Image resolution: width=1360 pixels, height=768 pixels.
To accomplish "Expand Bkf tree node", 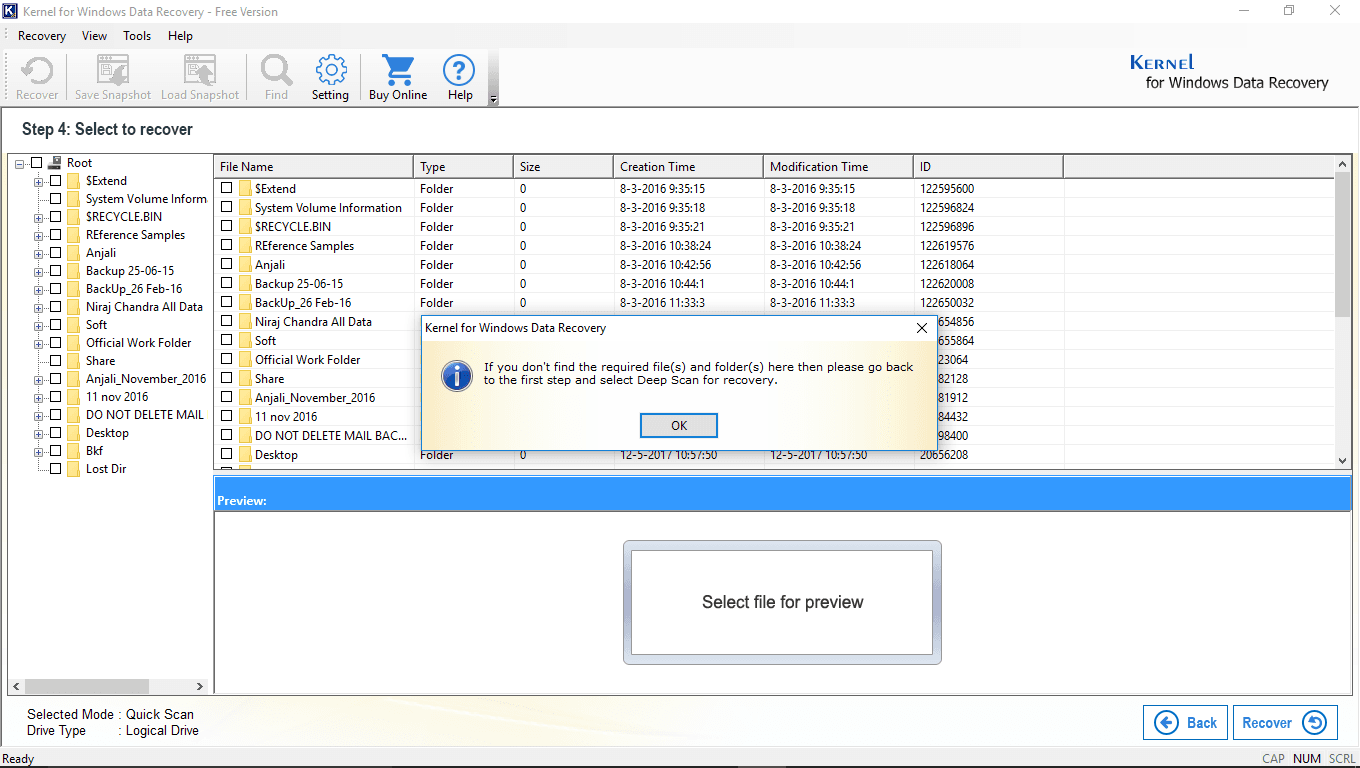I will point(39,451).
